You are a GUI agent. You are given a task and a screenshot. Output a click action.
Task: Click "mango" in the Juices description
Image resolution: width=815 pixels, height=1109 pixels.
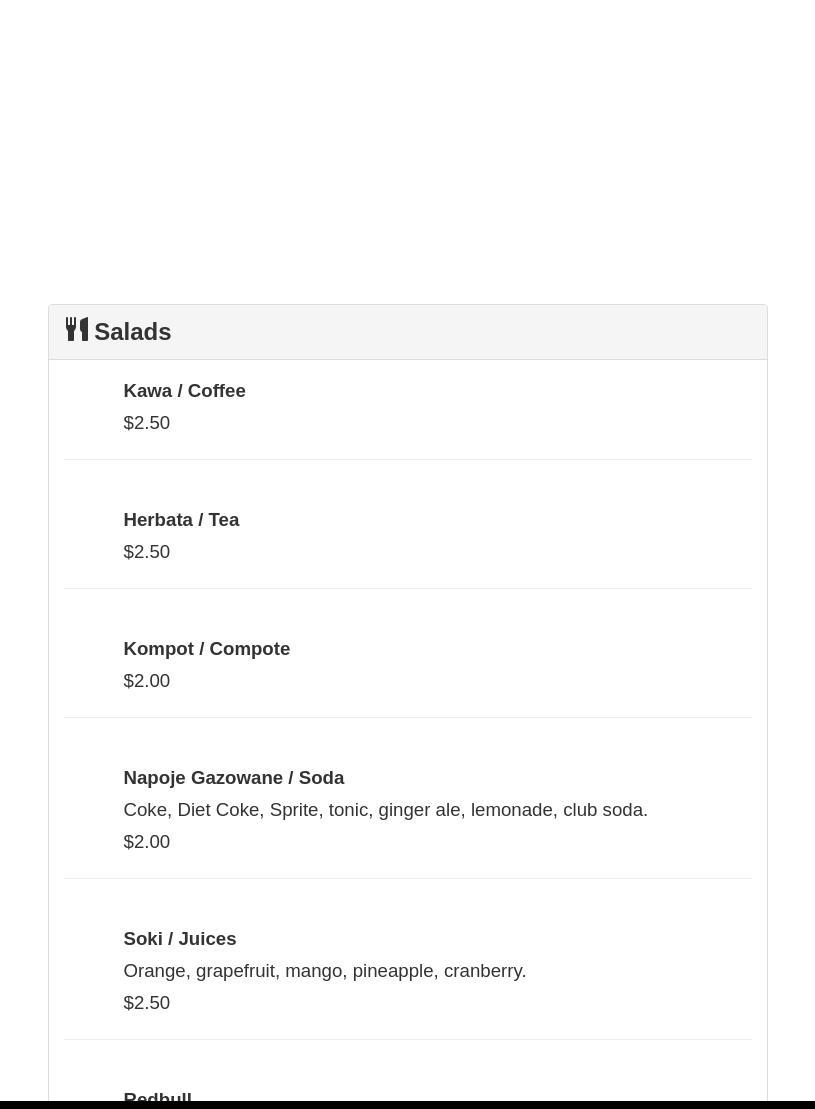pyautogui.click(x=313, y=971)
